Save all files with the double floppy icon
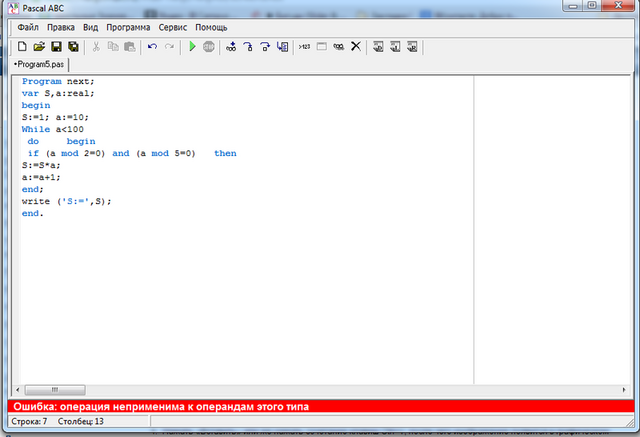 [x=73, y=47]
